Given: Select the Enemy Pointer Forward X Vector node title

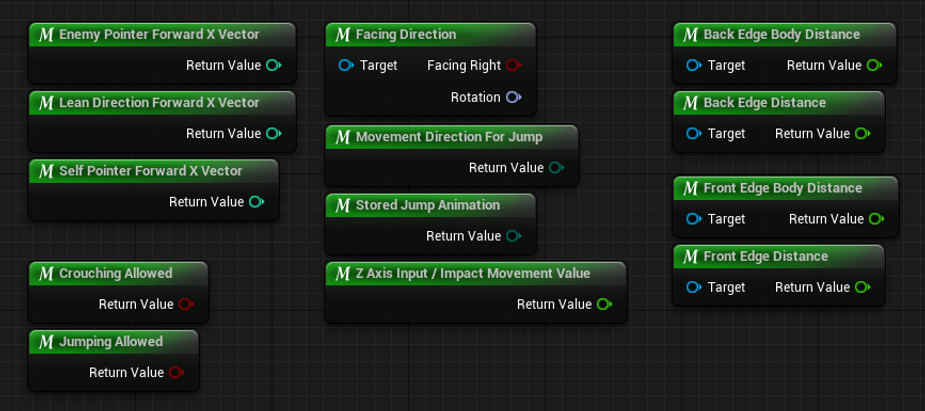Looking at the screenshot, I should click(159, 35).
